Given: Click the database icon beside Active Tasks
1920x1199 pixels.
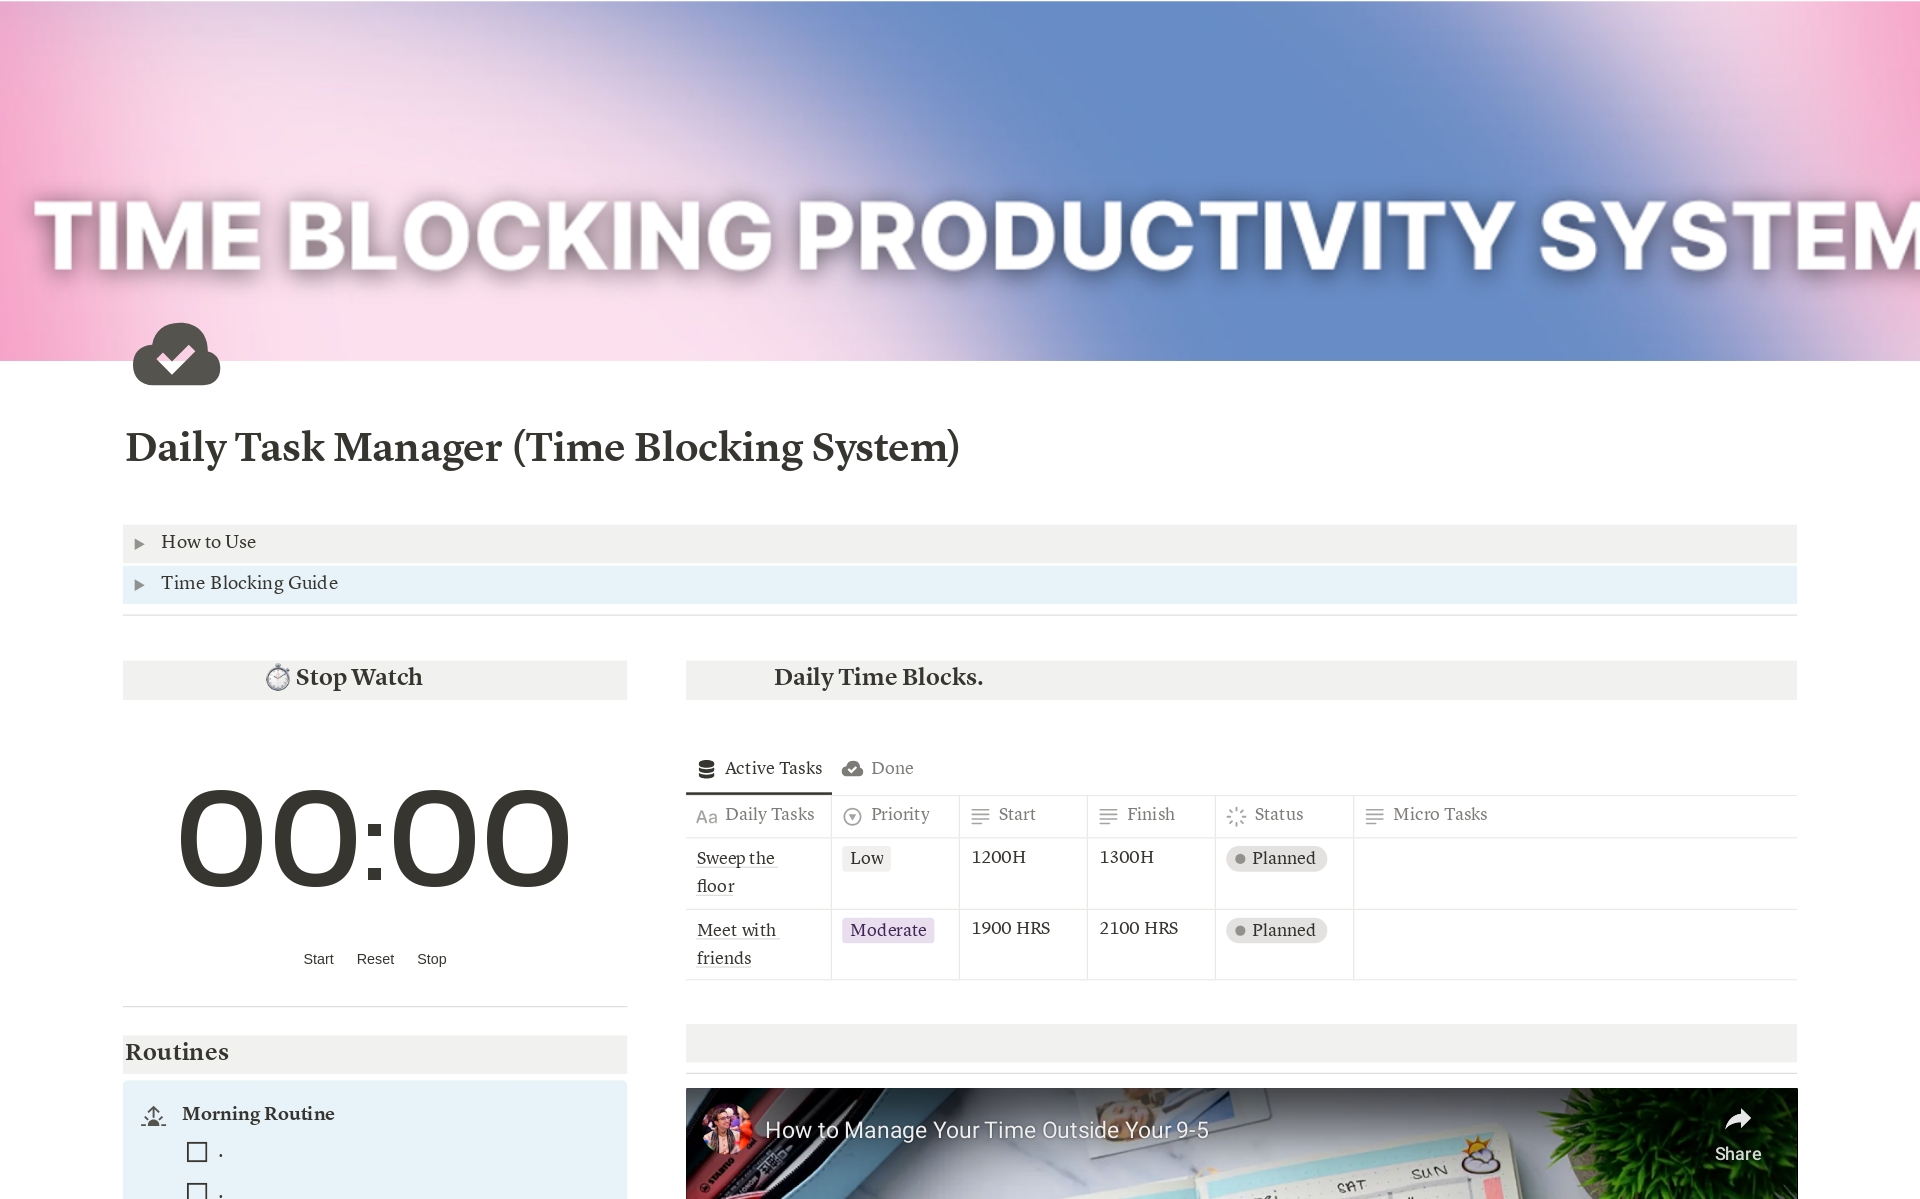Looking at the screenshot, I should point(707,768).
